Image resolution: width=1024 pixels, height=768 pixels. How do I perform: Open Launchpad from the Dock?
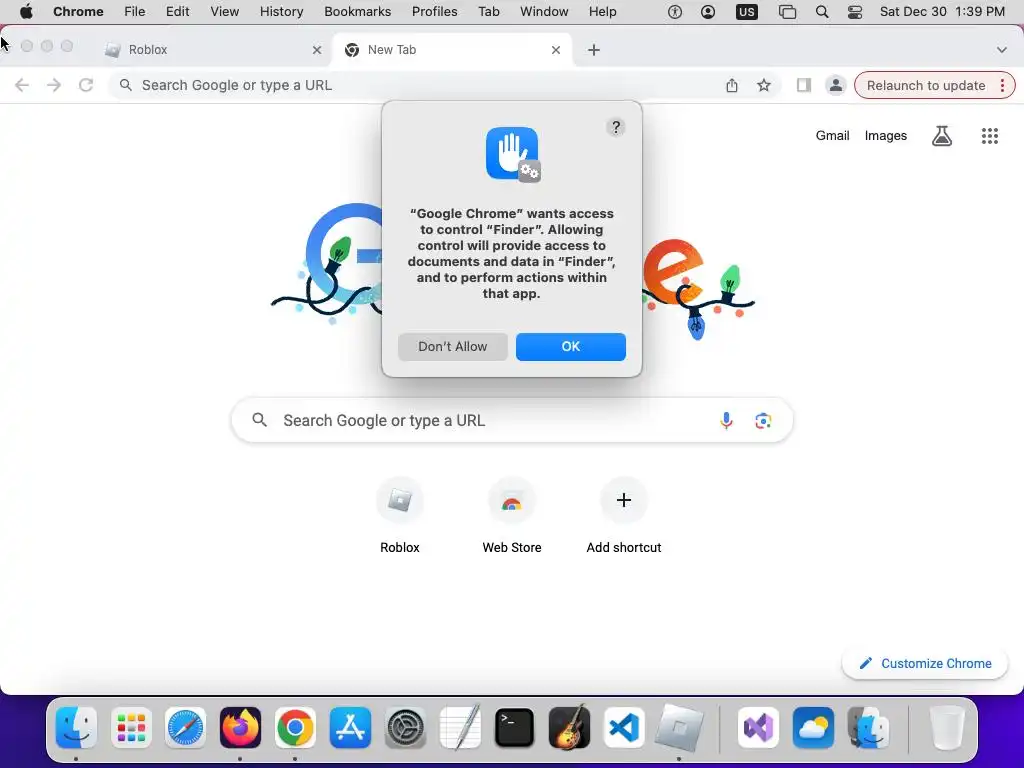click(x=131, y=727)
